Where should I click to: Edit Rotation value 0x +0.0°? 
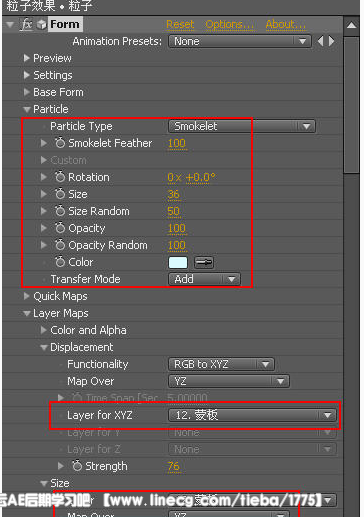click(191, 177)
